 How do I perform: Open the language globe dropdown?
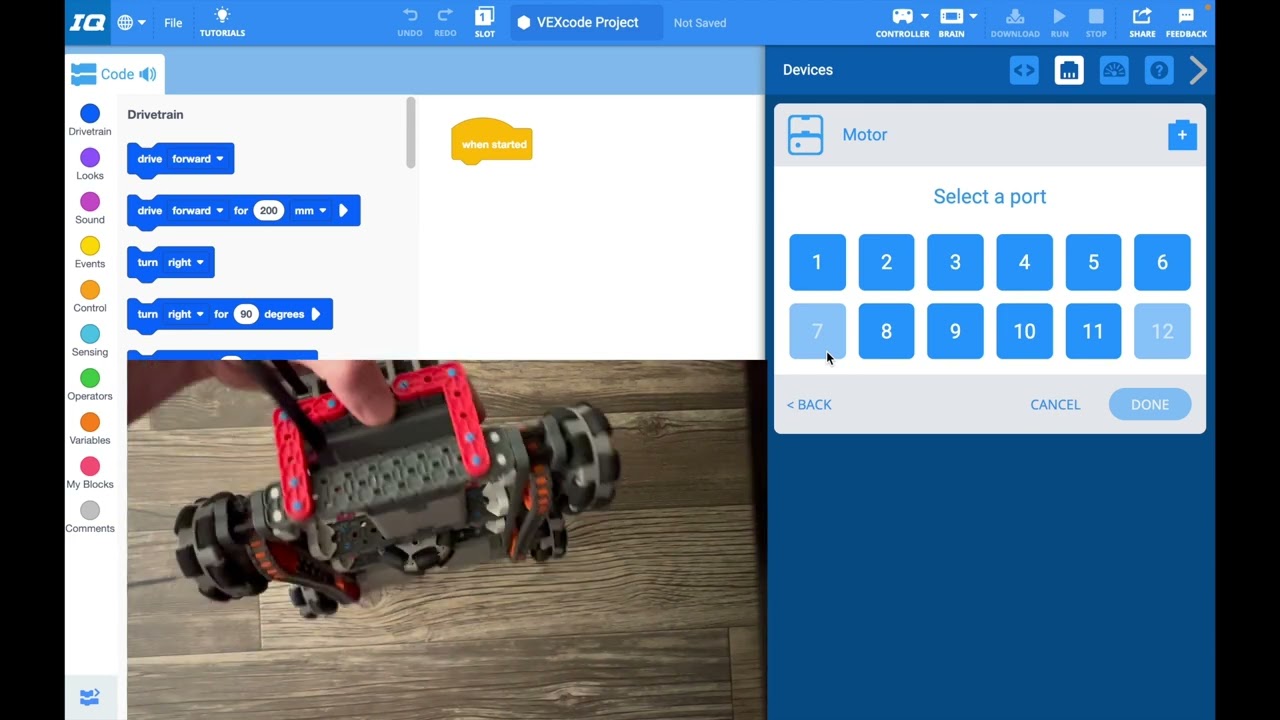point(131,22)
